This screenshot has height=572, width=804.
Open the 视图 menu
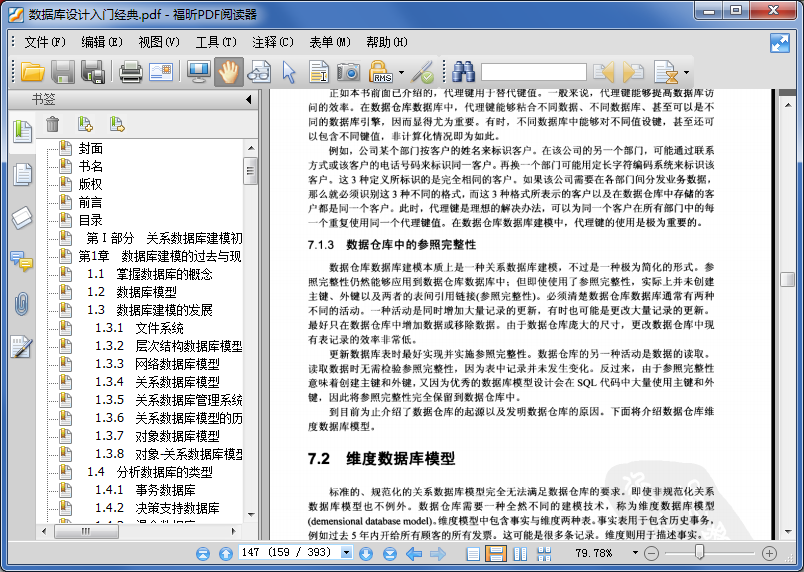pyautogui.click(x=159, y=42)
